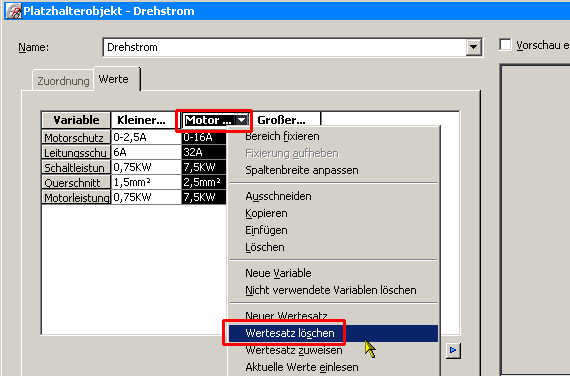This screenshot has width=570, height=376.
Task: Click Wertesatz löschen menu entry
Action: pos(333,333)
